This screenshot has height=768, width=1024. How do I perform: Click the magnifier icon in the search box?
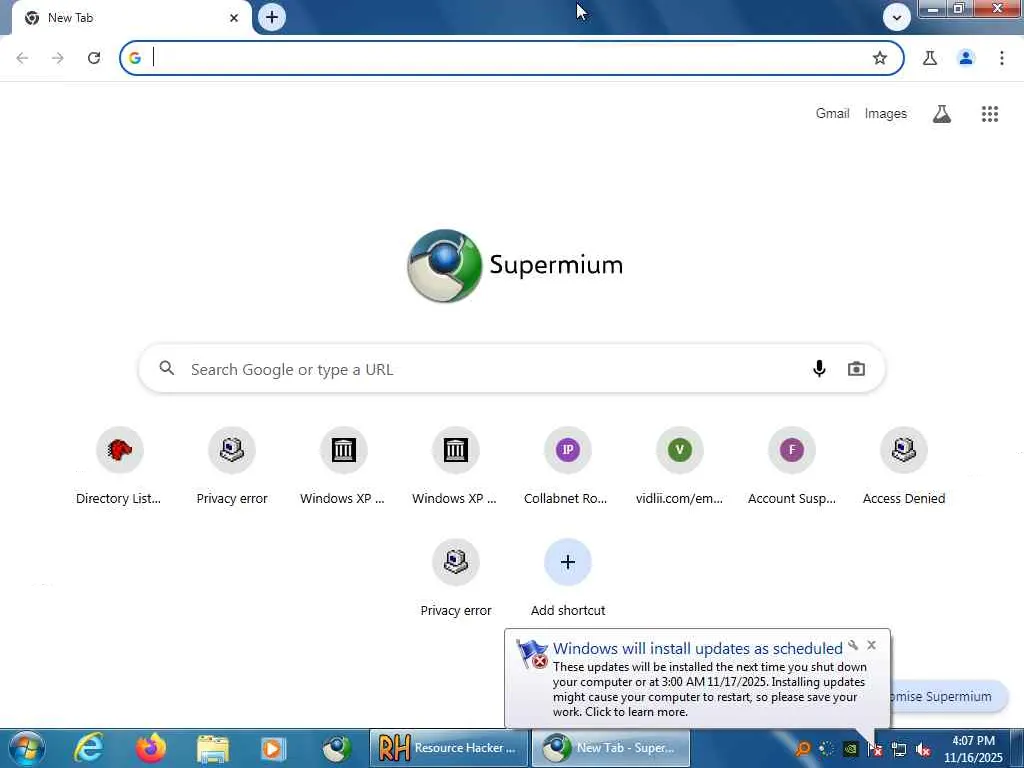click(x=167, y=368)
